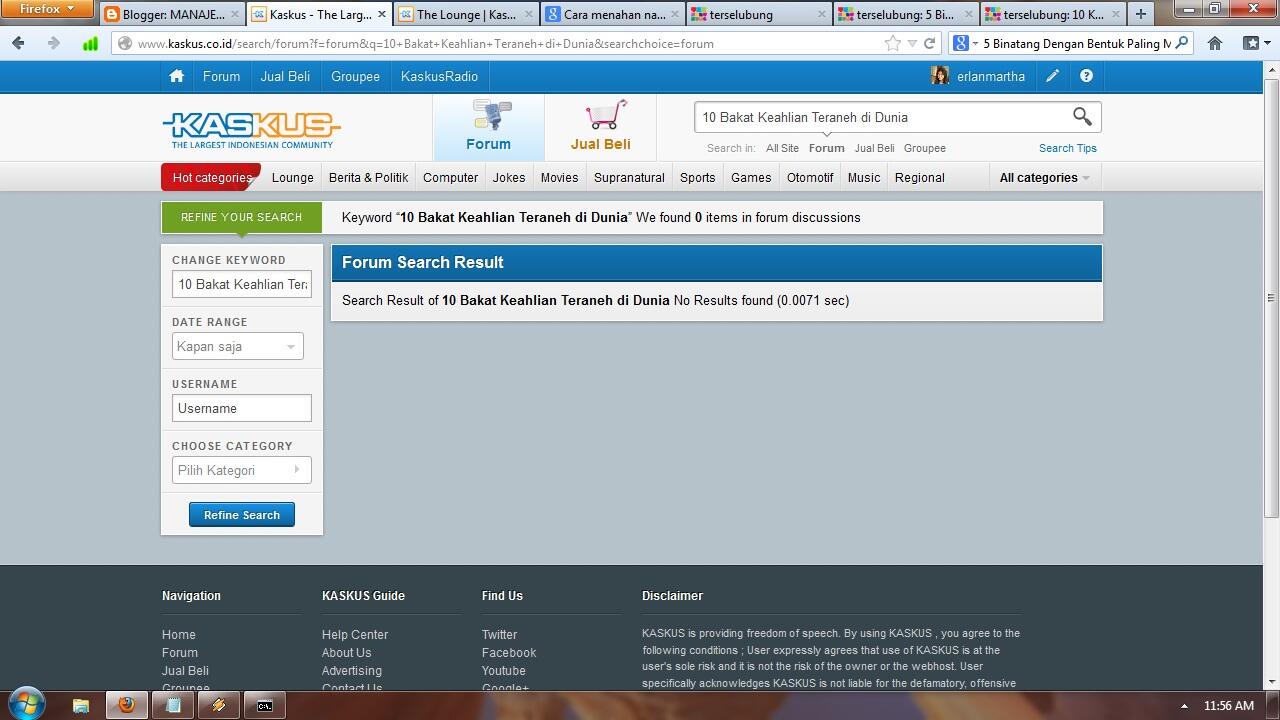The image size is (1280, 720).
Task: Click the KASKUS logo
Action: tap(251, 129)
